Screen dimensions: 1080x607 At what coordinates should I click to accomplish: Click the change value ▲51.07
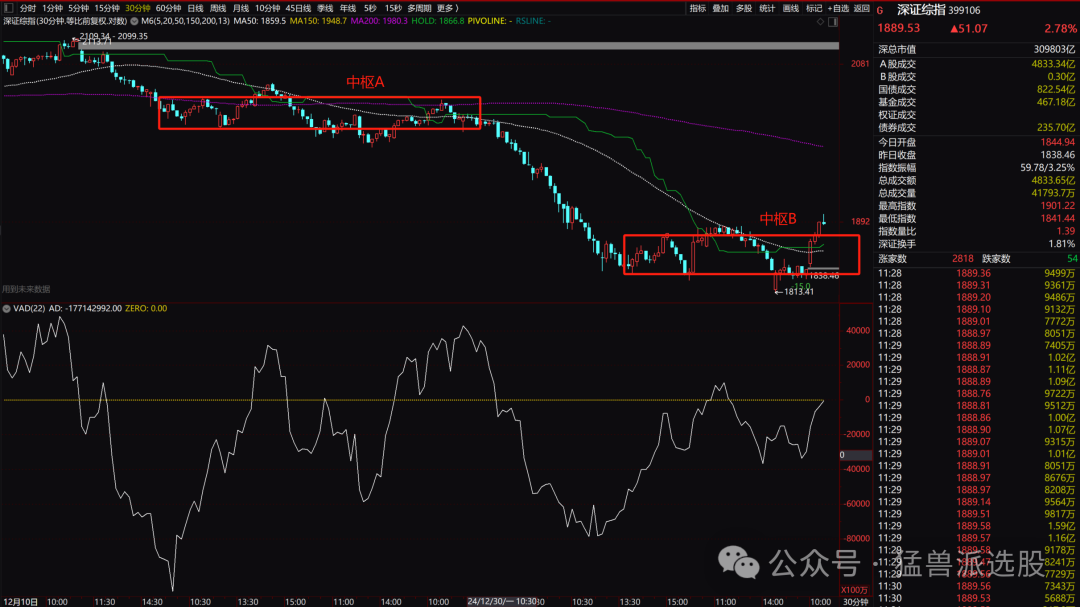(968, 28)
